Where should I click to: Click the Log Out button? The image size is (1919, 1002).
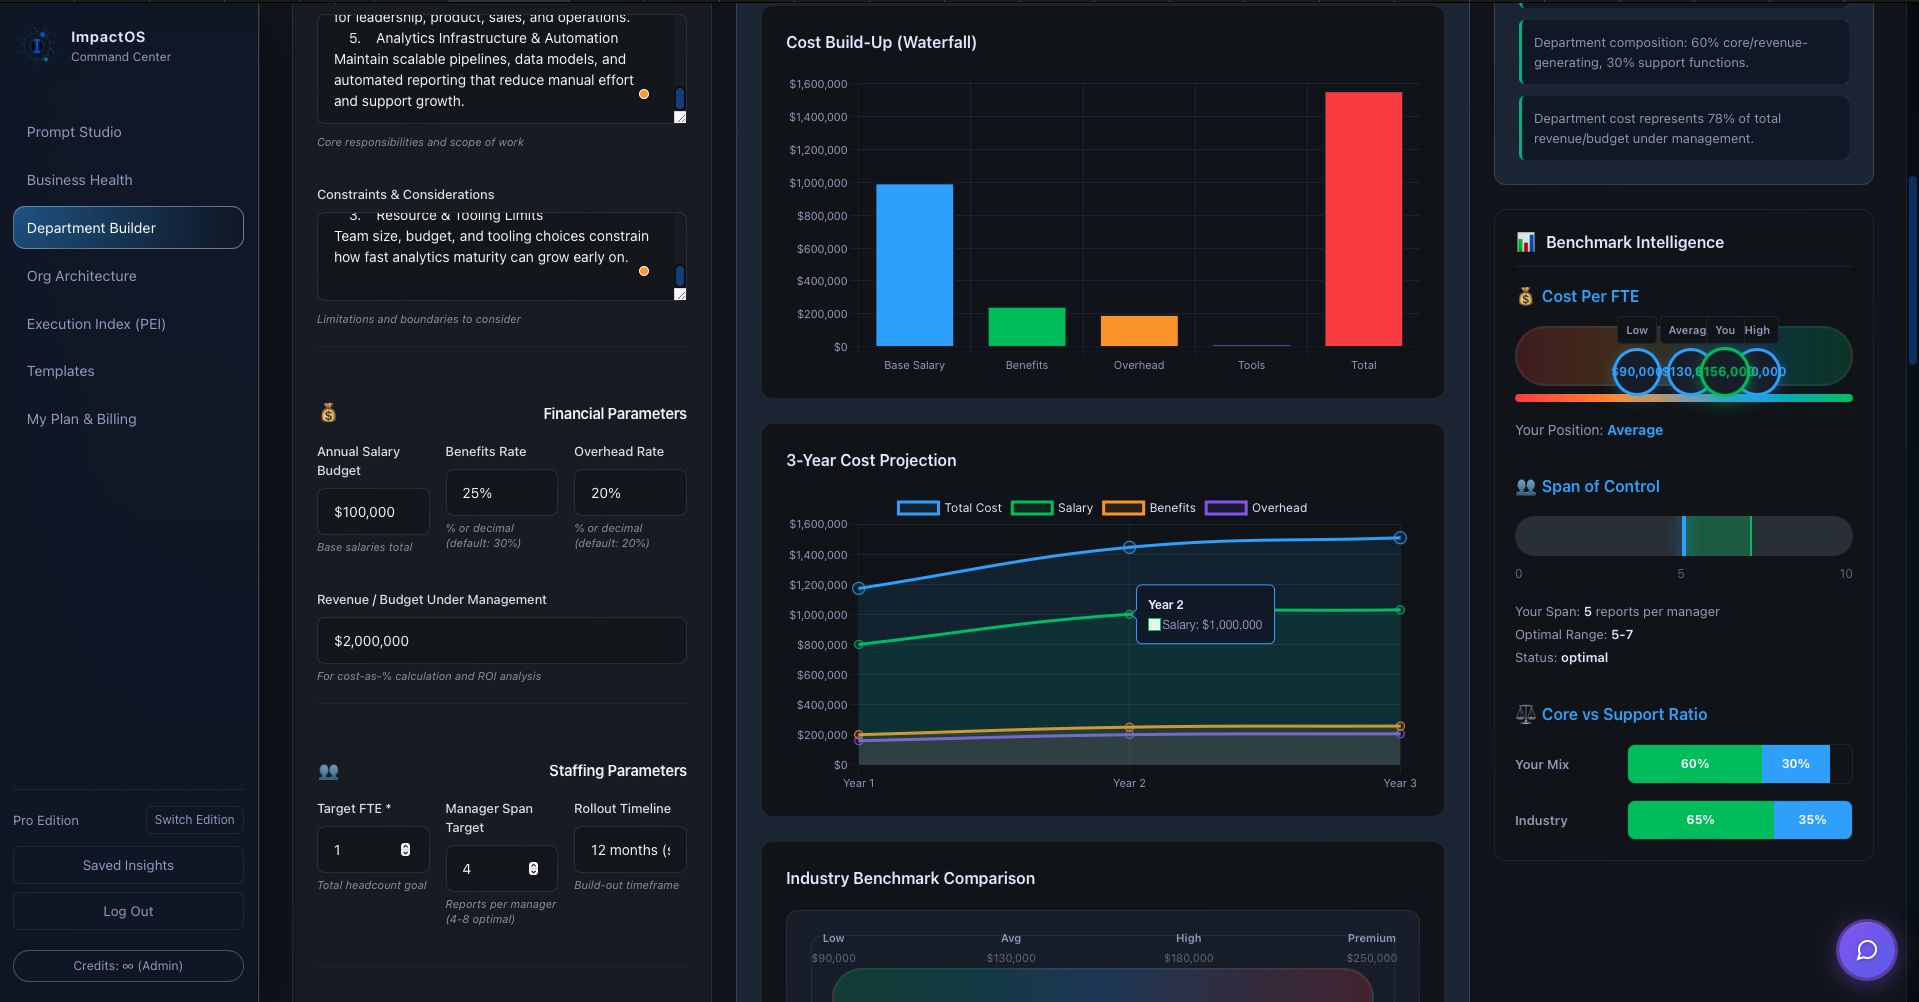click(x=128, y=911)
